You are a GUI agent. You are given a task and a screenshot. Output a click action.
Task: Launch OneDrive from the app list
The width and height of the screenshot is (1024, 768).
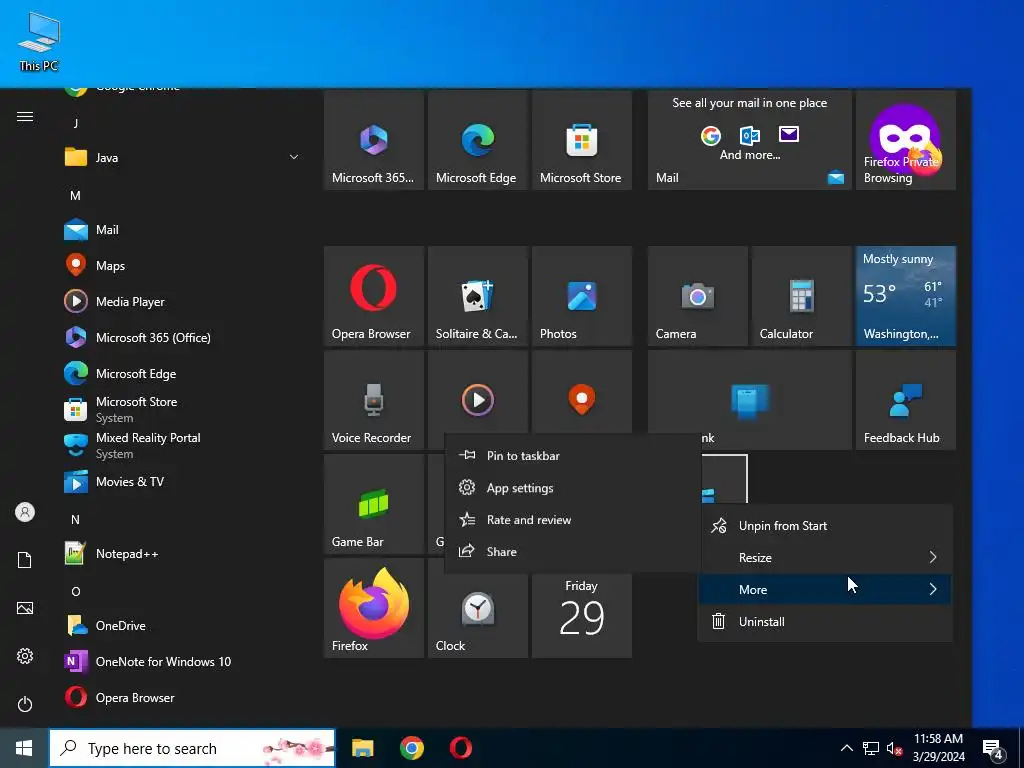click(x=183, y=626)
